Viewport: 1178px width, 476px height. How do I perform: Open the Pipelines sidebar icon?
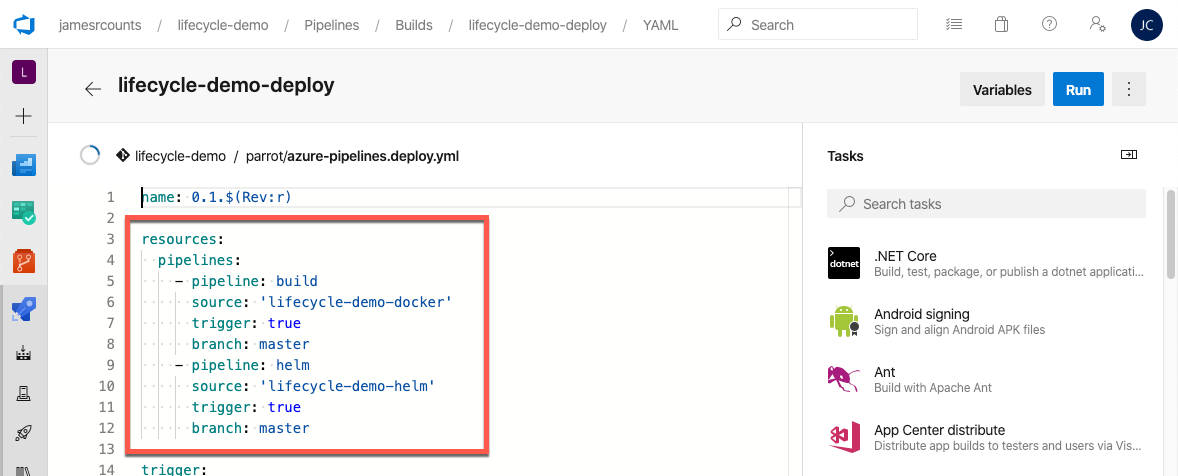pos(24,309)
